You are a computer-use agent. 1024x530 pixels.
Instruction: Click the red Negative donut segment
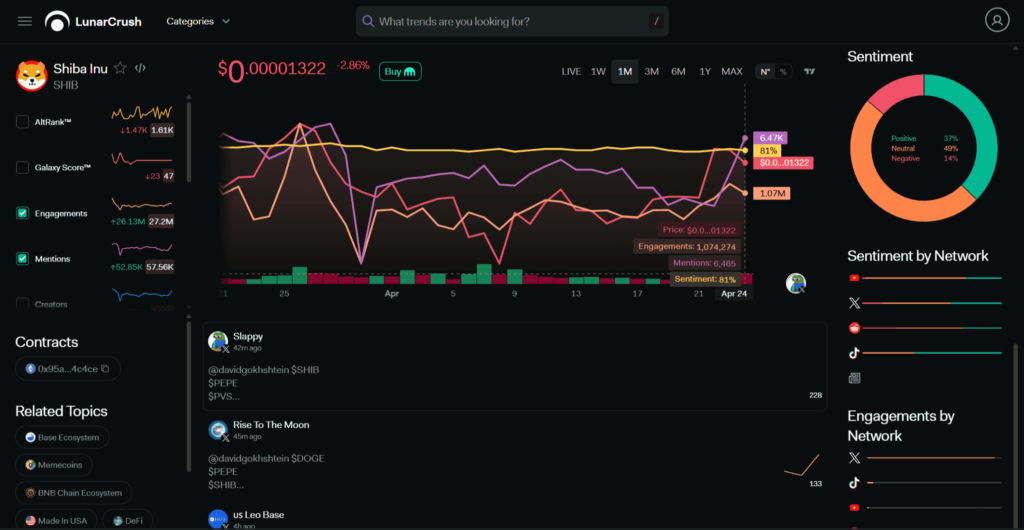click(x=893, y=93)
